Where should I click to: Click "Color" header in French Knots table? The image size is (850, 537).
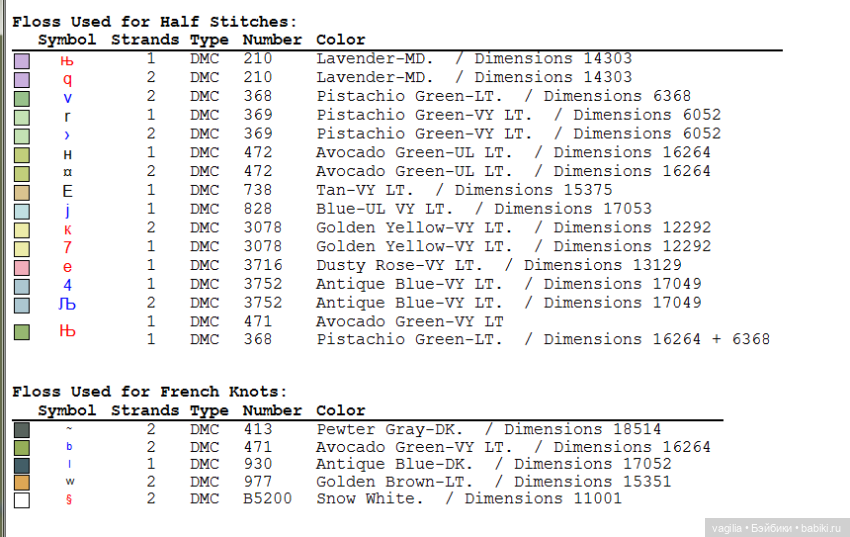click(340, 410)
